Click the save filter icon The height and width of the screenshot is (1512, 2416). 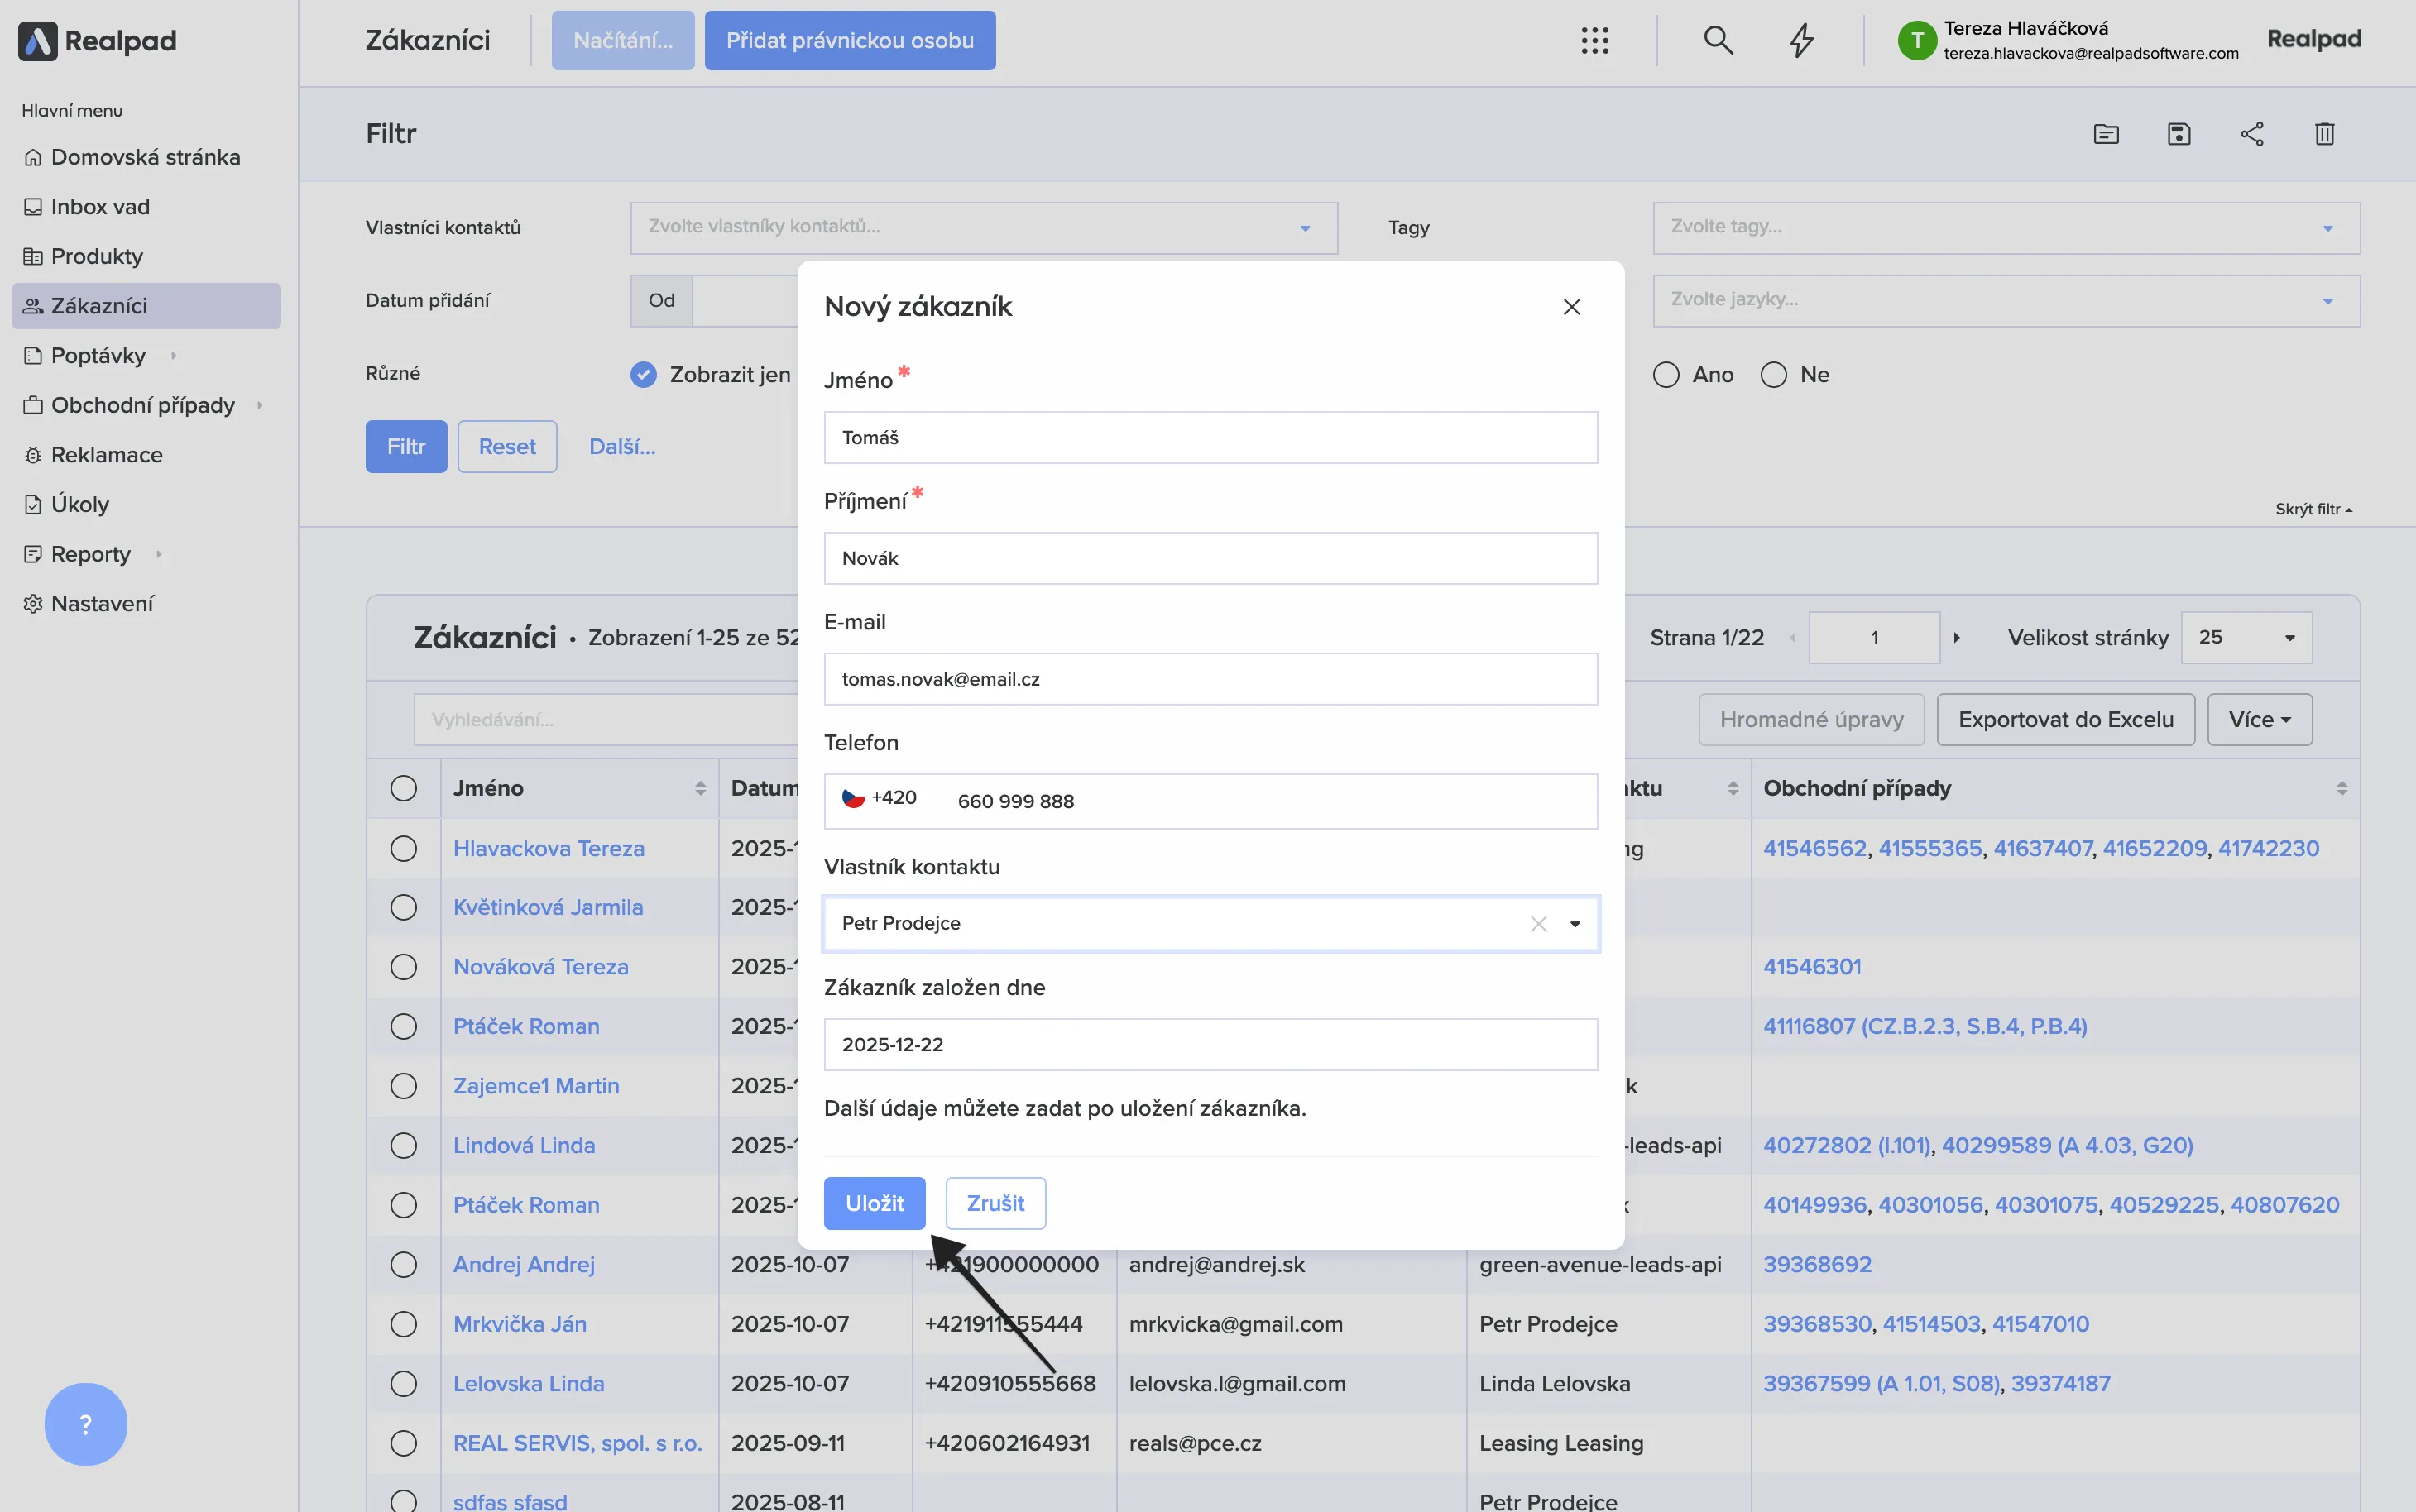click(2179, 134)
